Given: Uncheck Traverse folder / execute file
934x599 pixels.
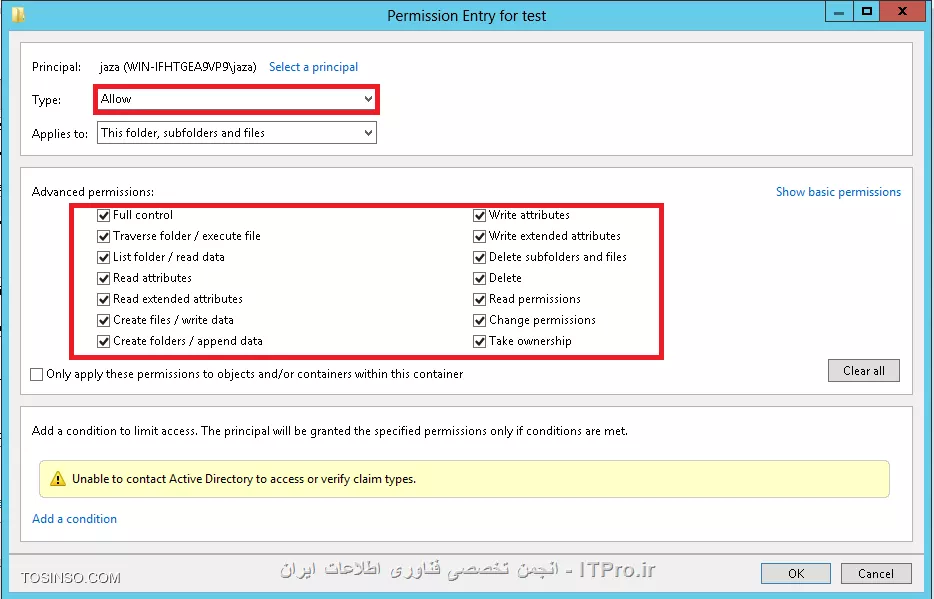Looking at the screenshot, I should click(104, 236).
